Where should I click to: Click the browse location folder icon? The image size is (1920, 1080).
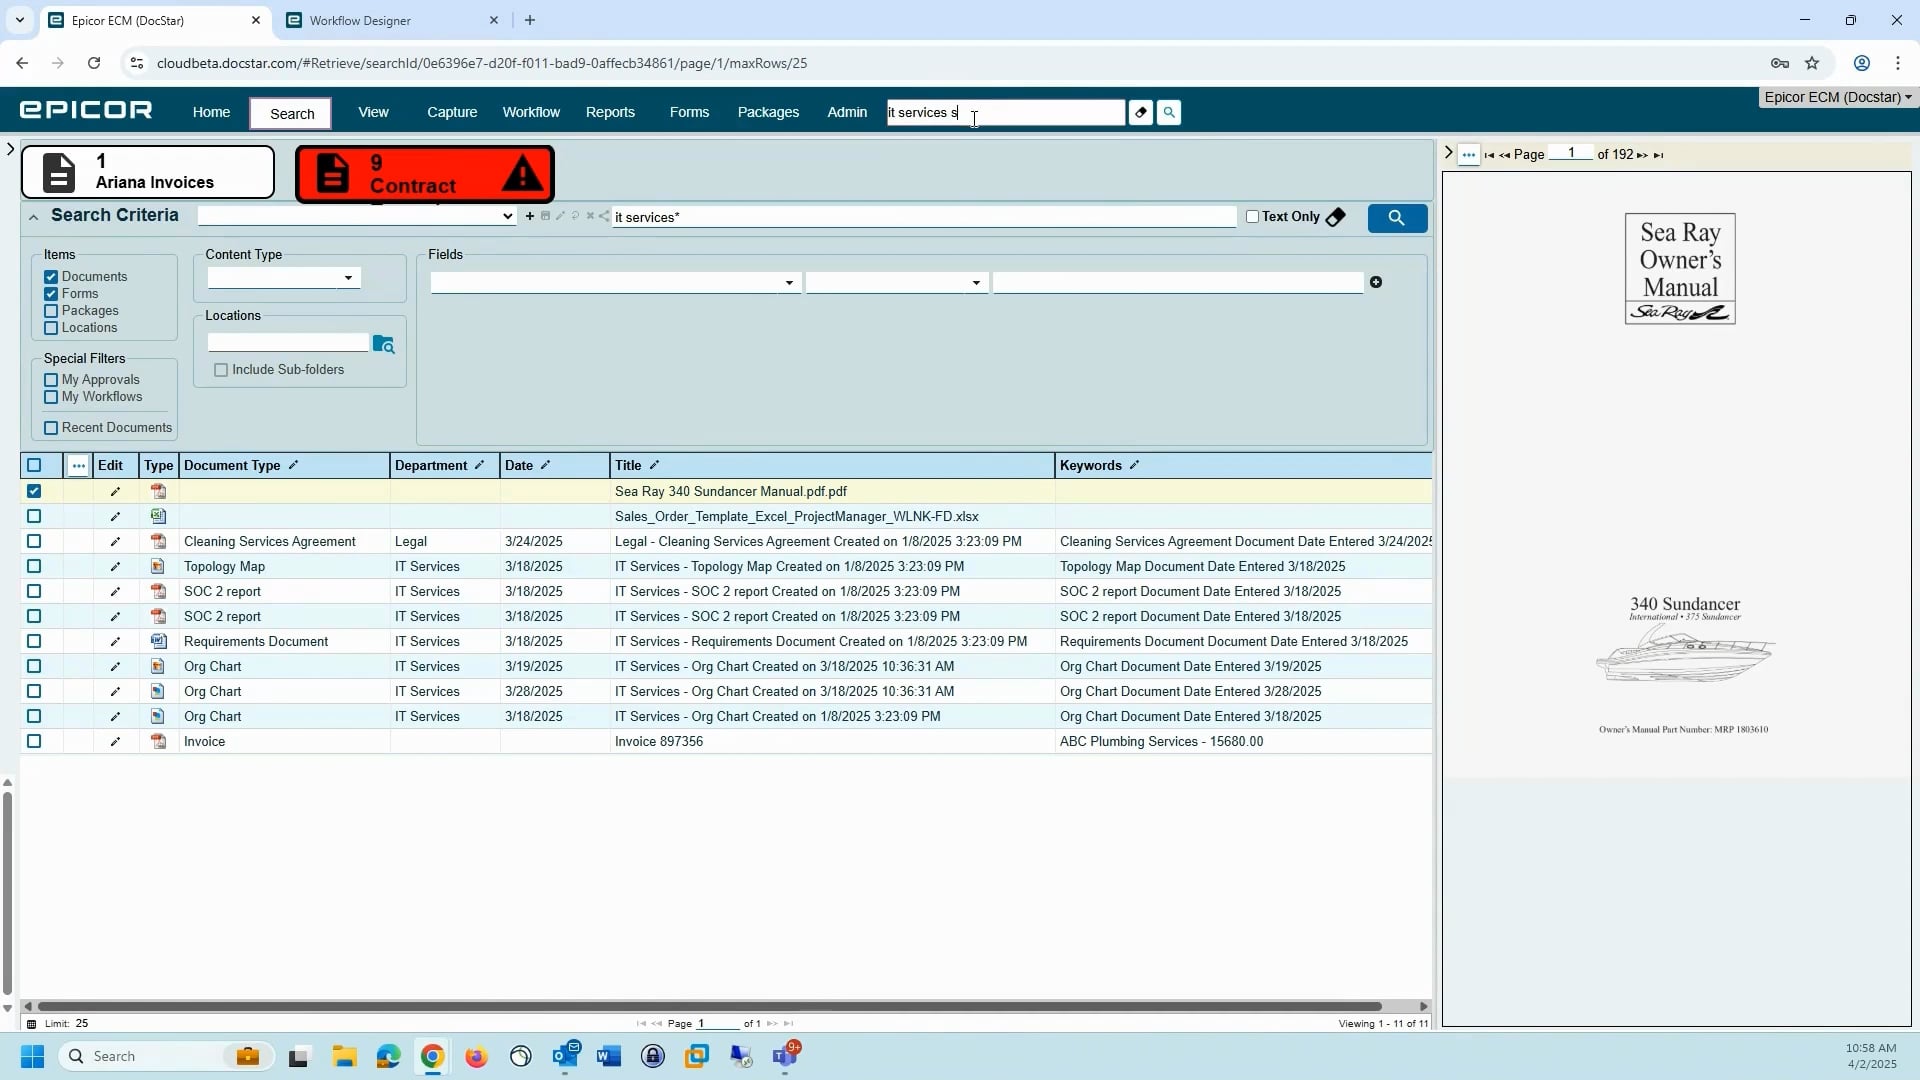(x=383, y=344)
